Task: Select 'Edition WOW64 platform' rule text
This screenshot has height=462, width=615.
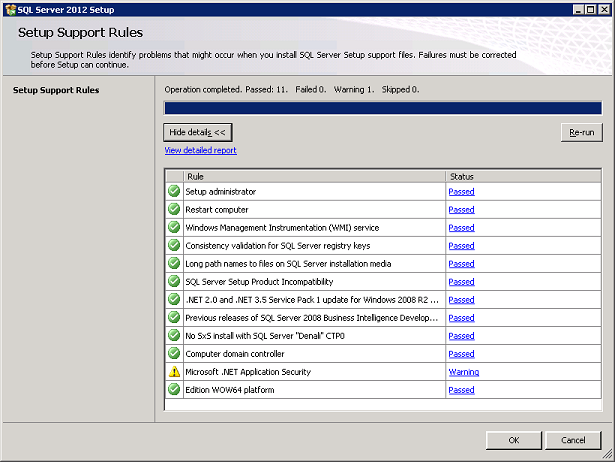Action: click(230, 390)
